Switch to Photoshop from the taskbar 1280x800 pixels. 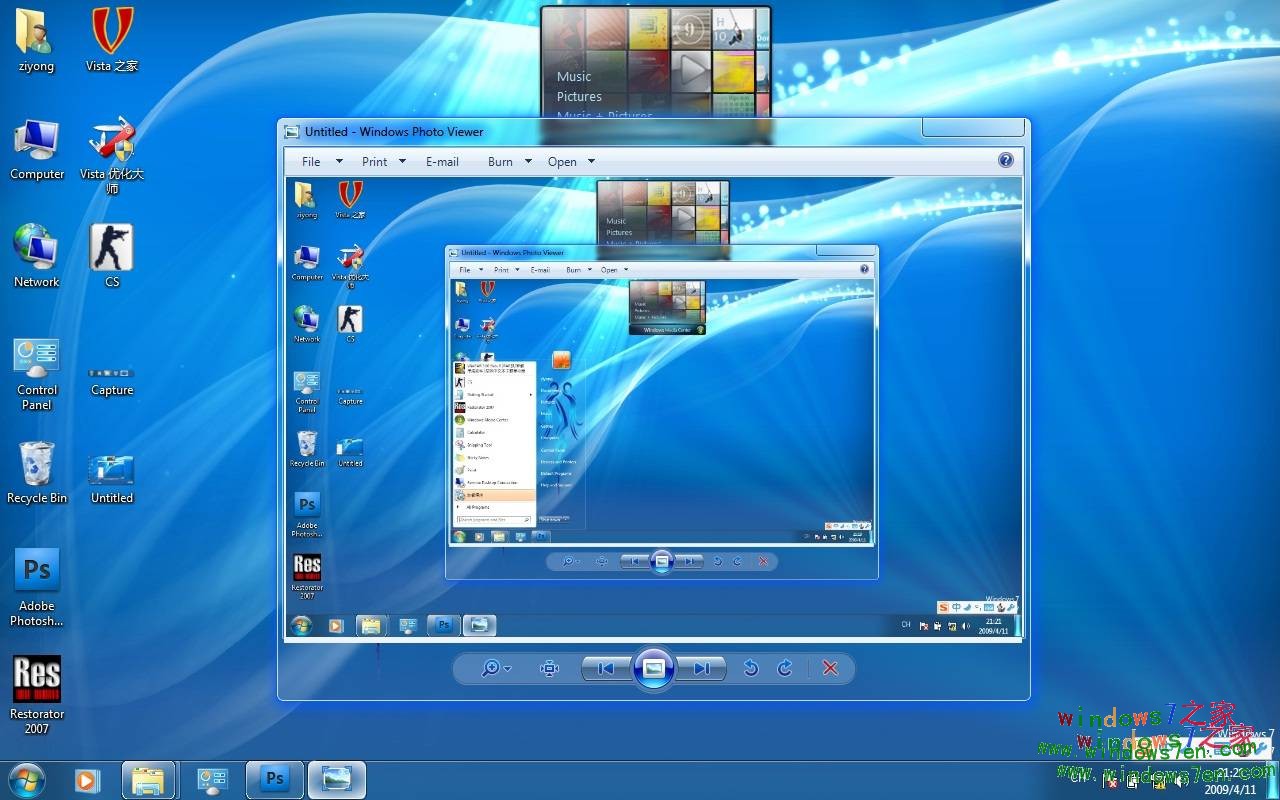click(x=274, y=779)
